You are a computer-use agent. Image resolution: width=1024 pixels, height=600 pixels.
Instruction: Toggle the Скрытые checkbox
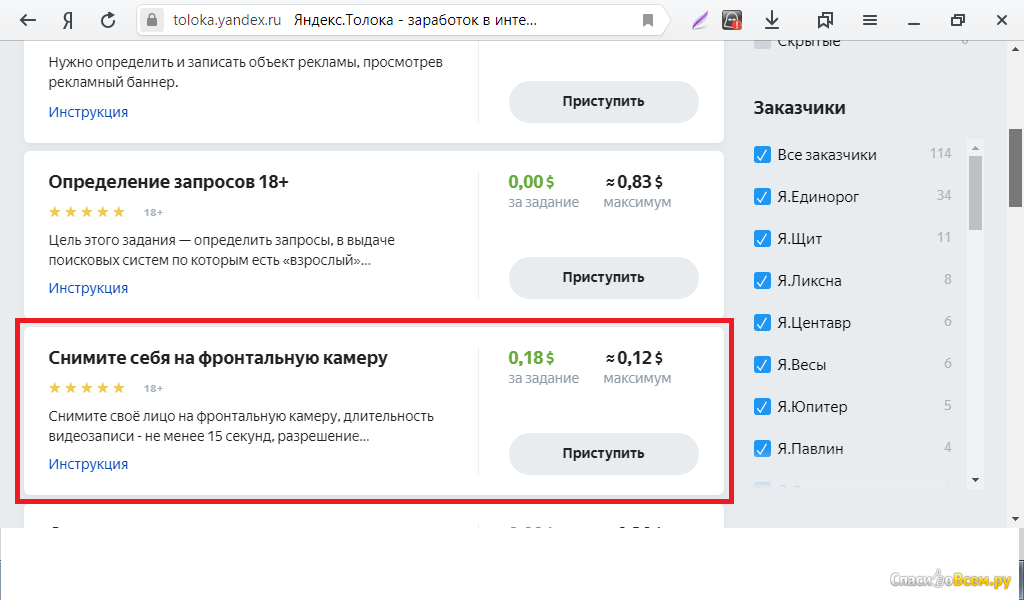[x=762, y=43]
